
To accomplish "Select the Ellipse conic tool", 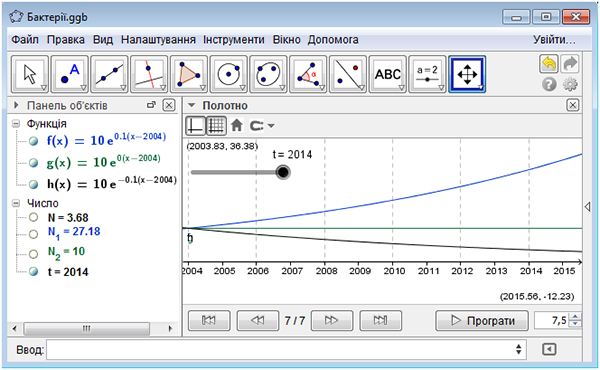I will click(x=269, y=74).
